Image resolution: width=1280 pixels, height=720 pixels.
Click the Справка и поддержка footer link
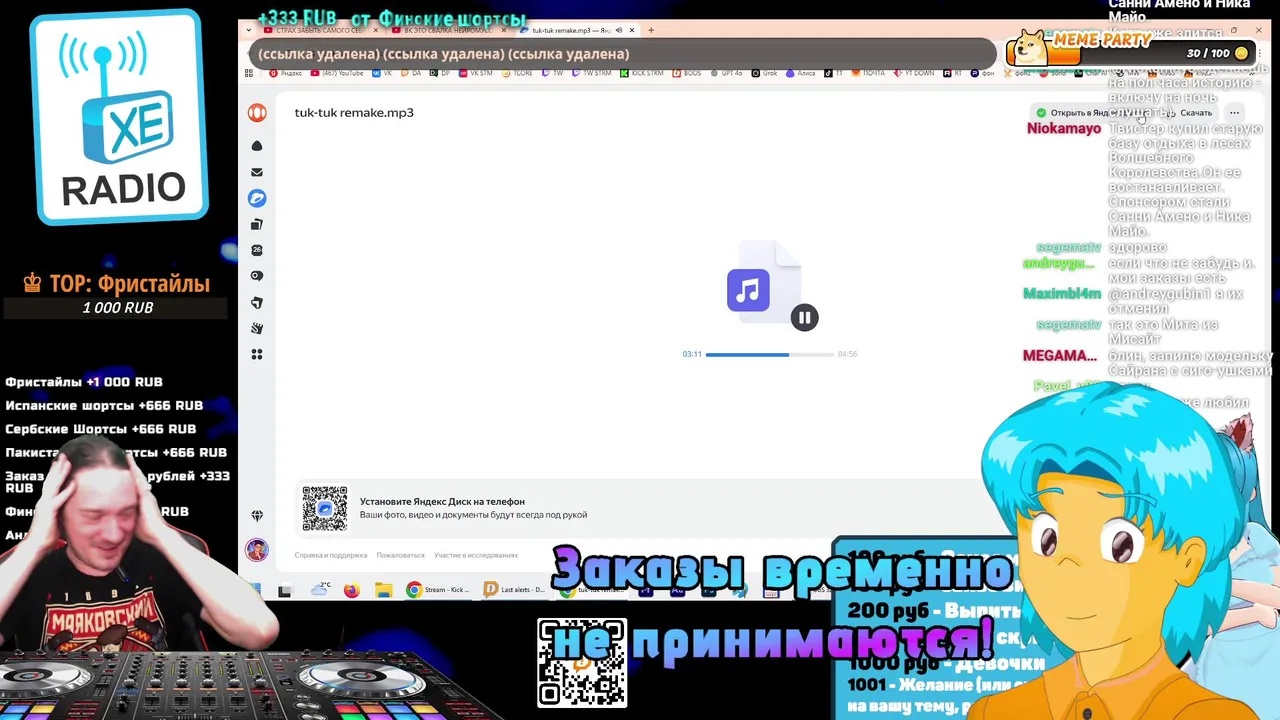click(x=331, y=555)
